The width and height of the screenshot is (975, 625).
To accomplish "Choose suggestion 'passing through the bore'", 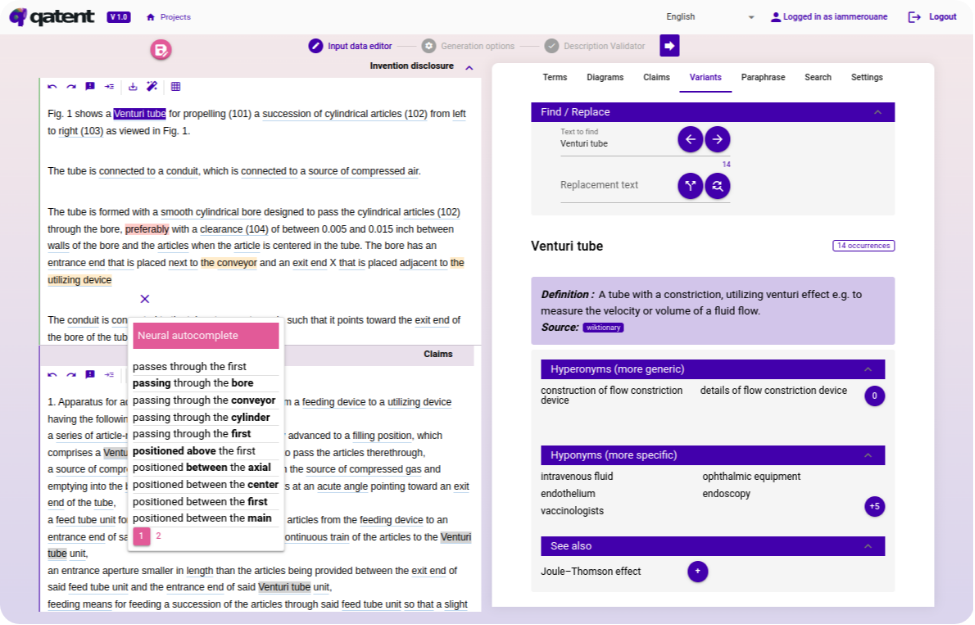I will [x=193, y=384].
